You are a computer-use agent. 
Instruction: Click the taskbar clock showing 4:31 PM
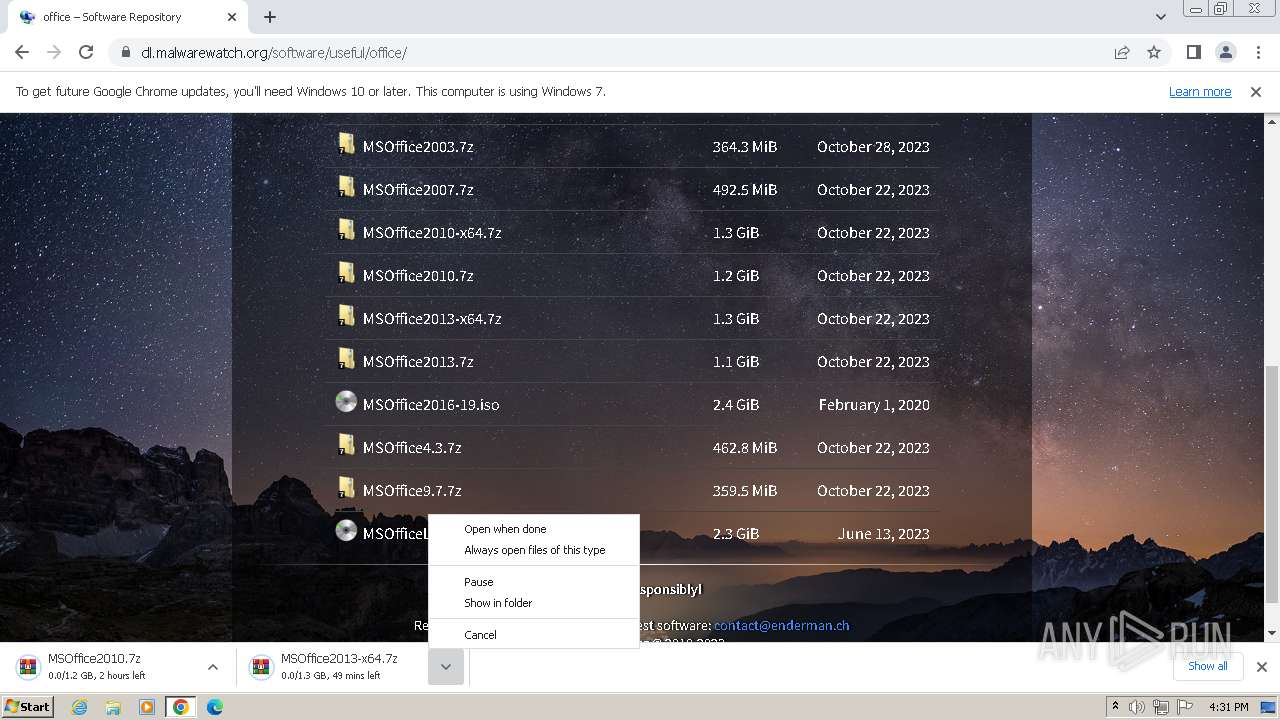[x=1228, y=707]
